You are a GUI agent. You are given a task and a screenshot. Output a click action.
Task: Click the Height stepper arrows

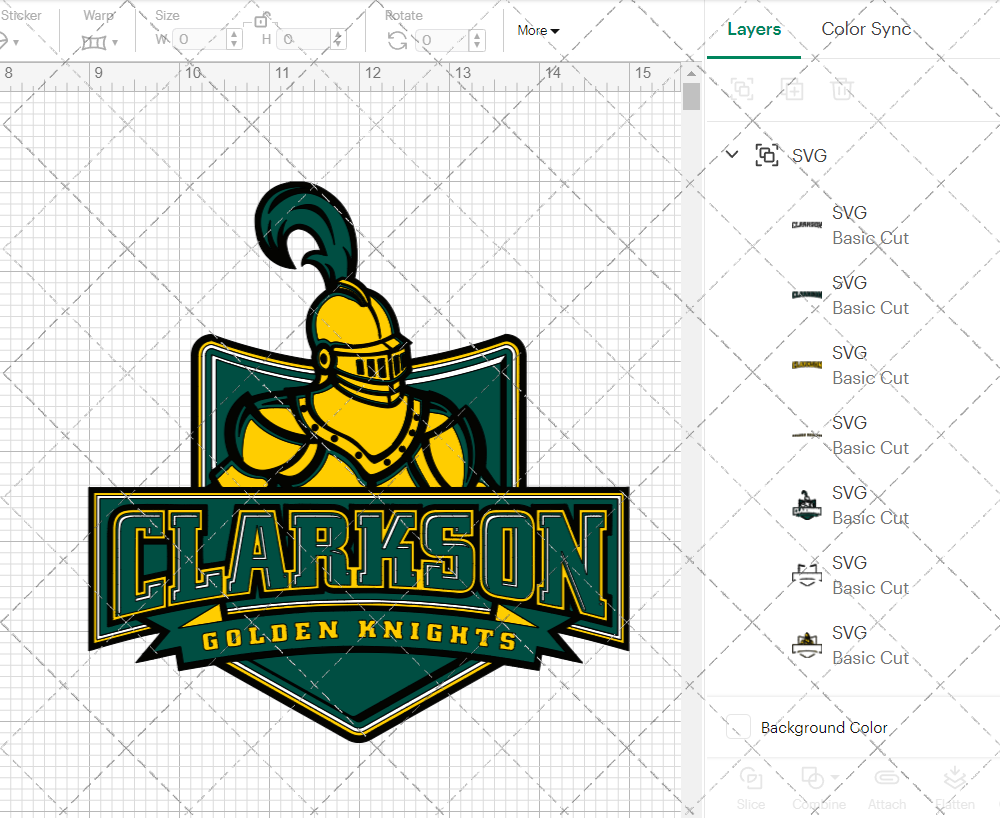point(338,40)
